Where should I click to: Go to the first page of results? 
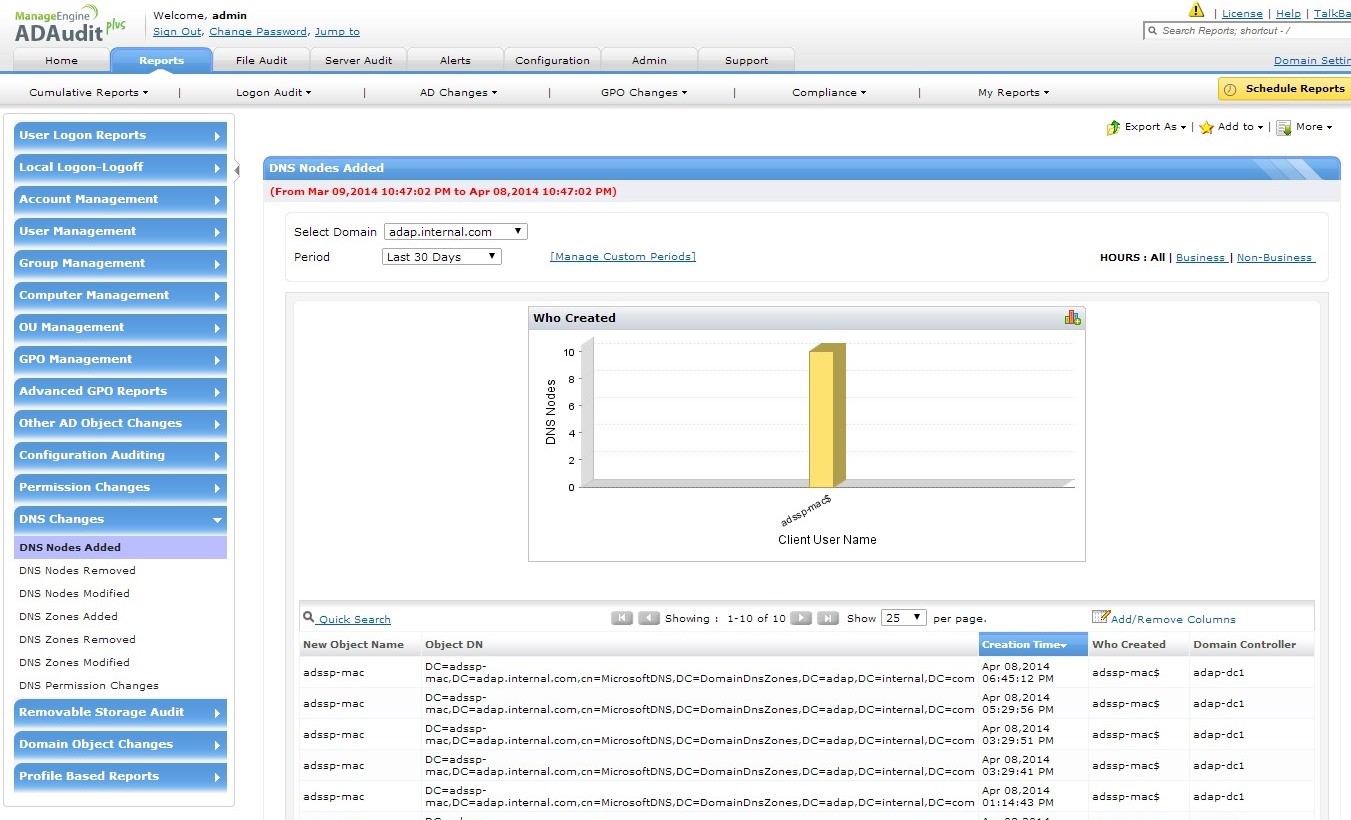[622, 618]
